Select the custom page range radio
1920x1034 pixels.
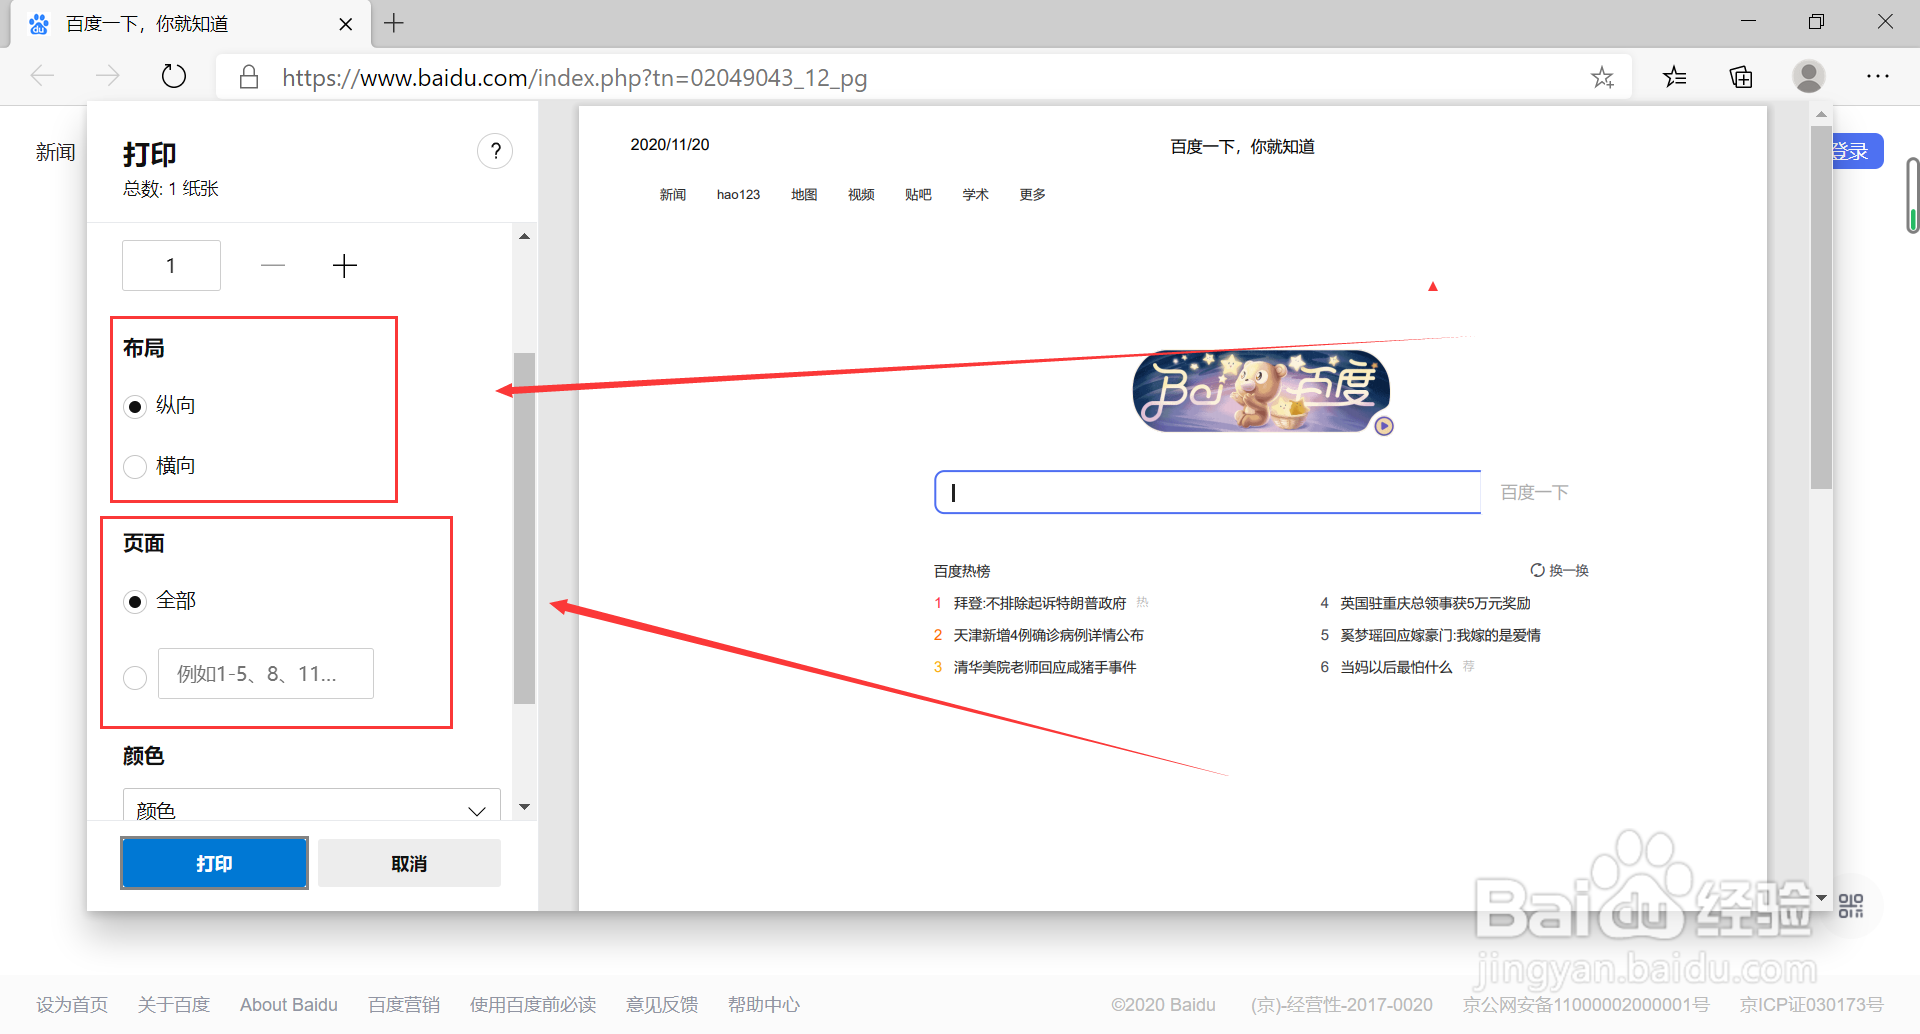(135, 678)
